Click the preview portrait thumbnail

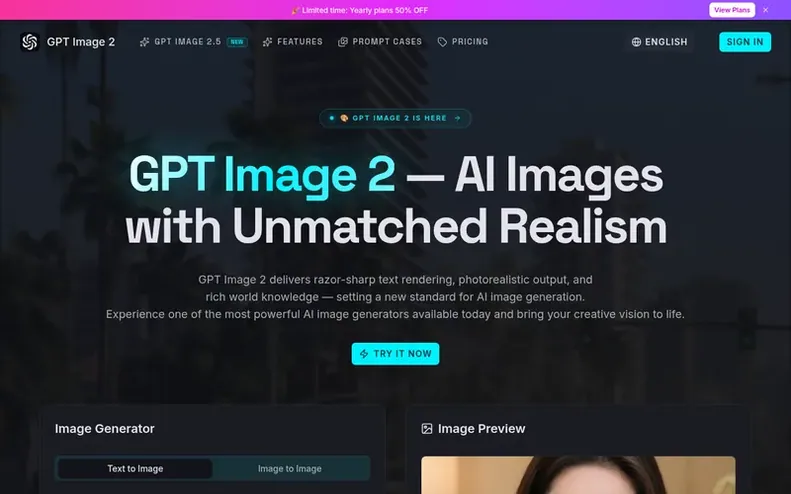coord(578,475)
